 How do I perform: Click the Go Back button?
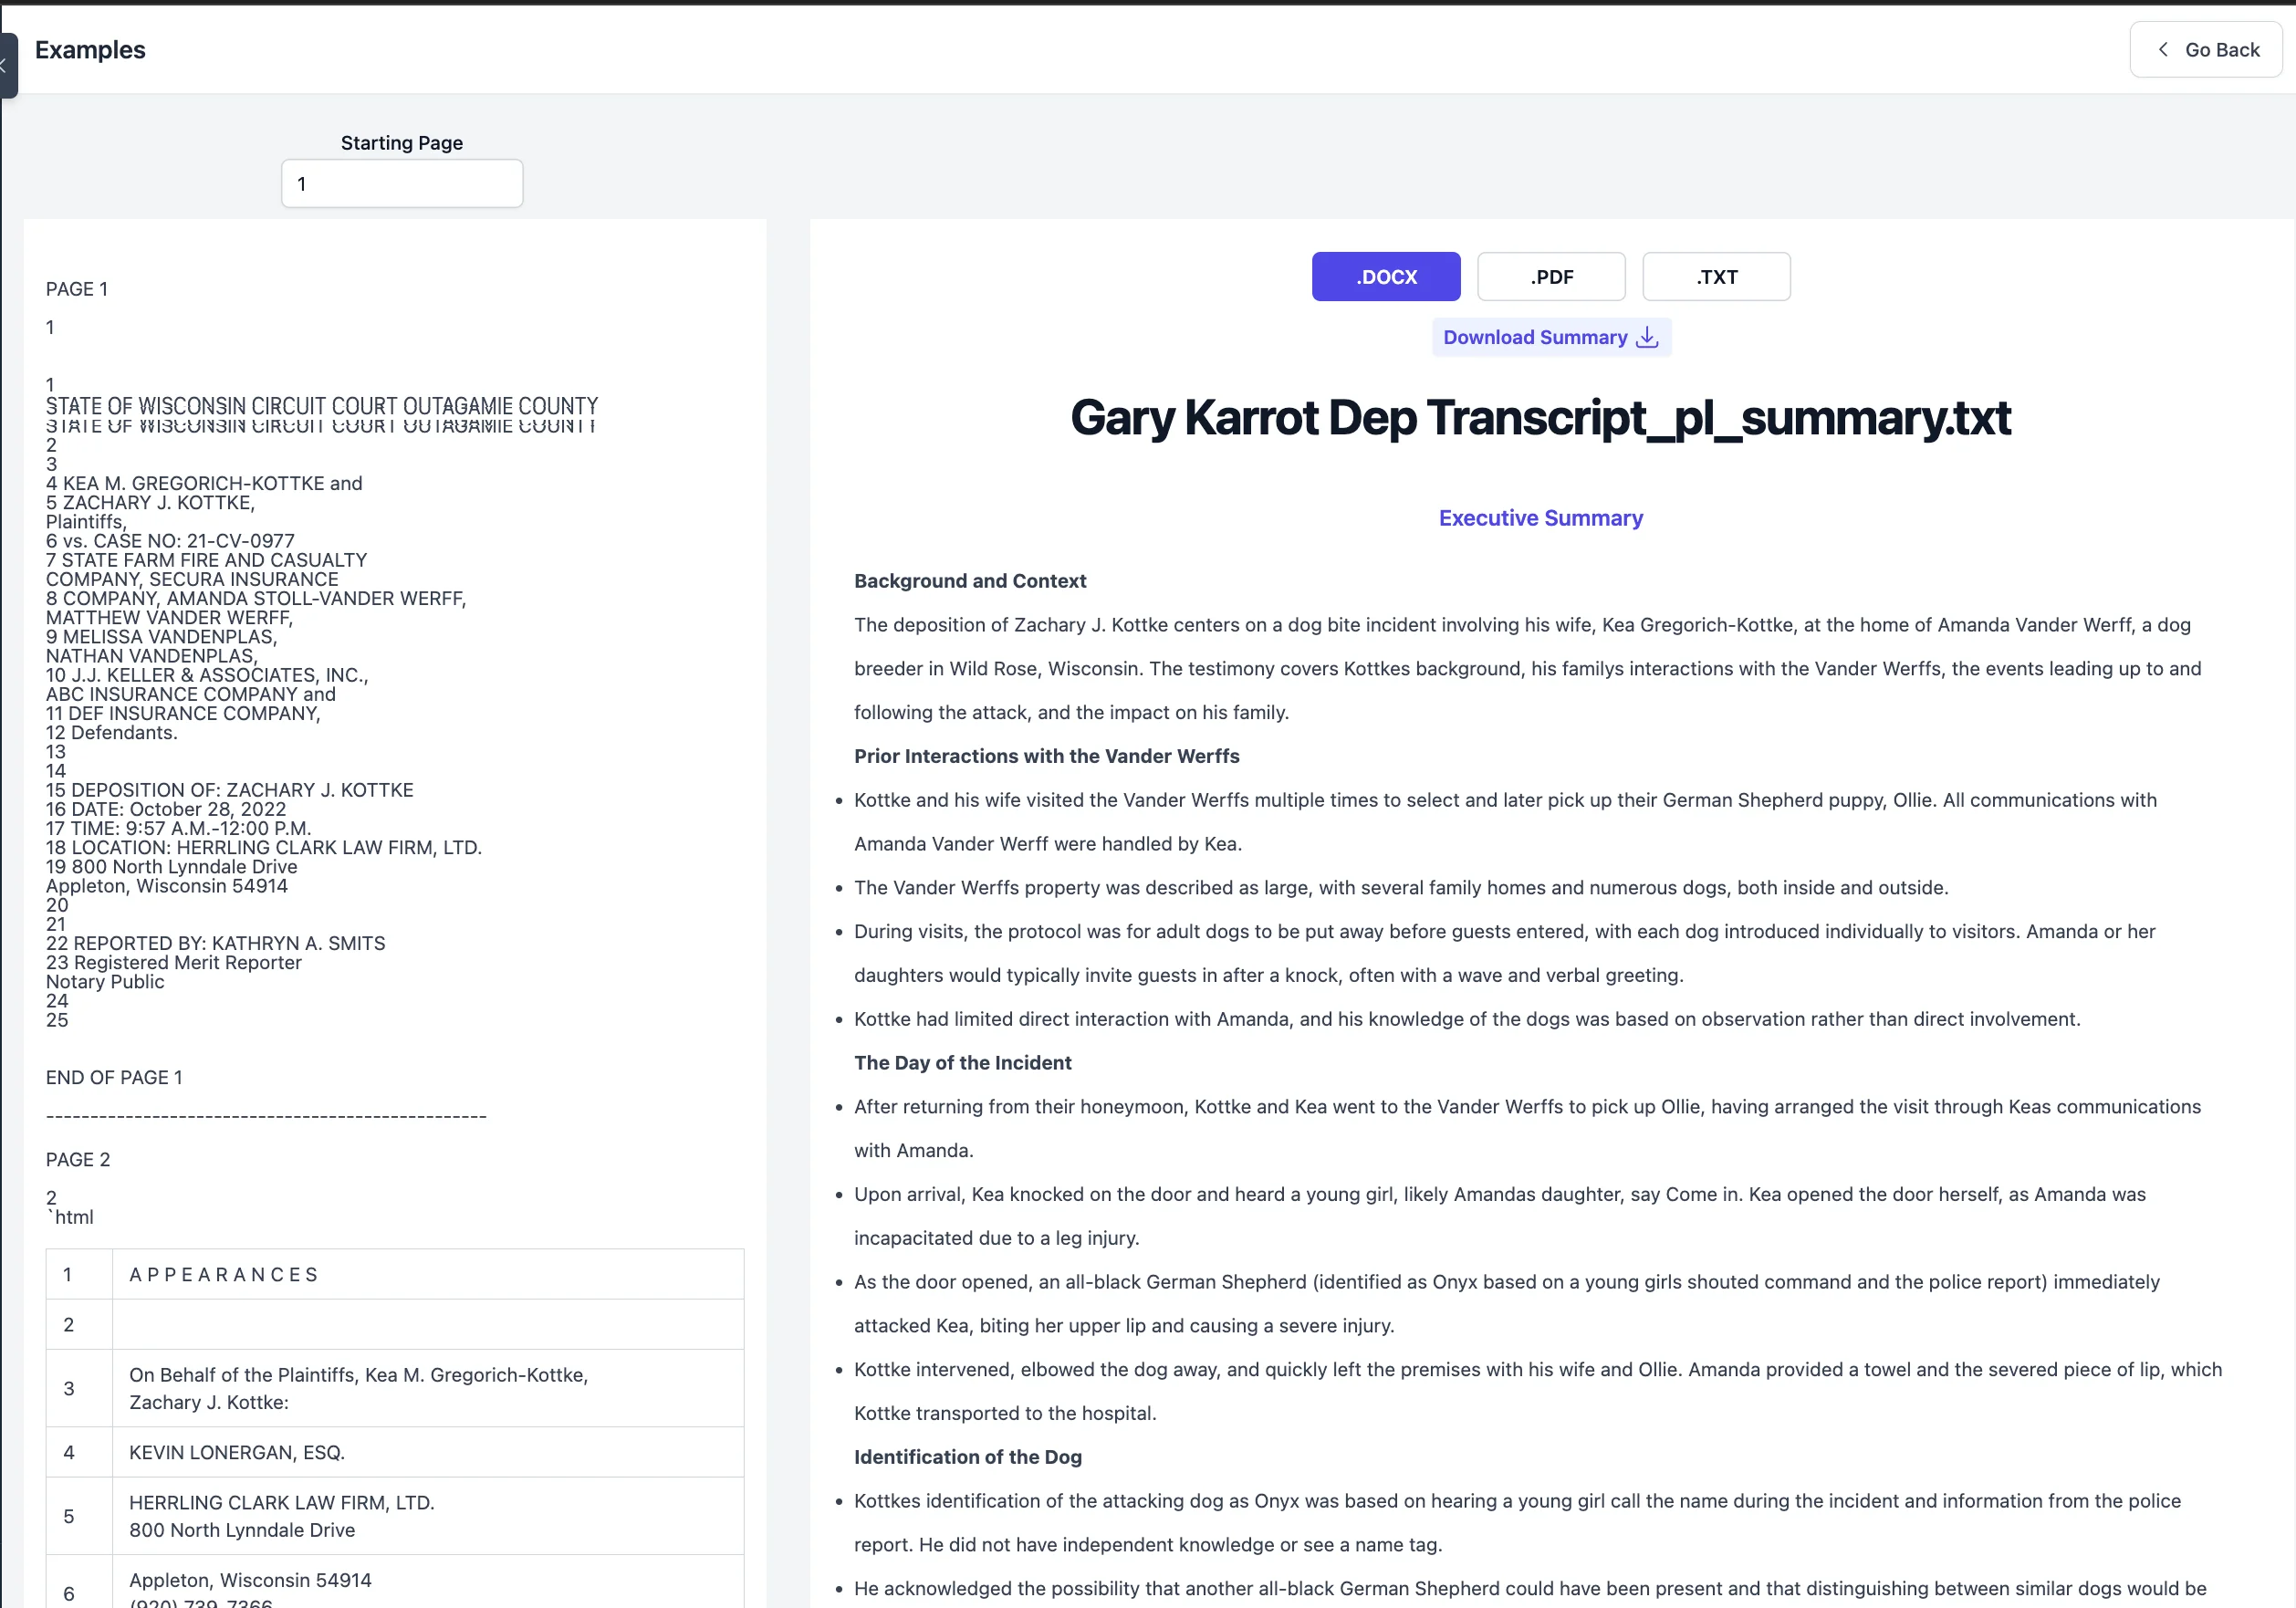pyautogui.click(x=2205, y=49)
